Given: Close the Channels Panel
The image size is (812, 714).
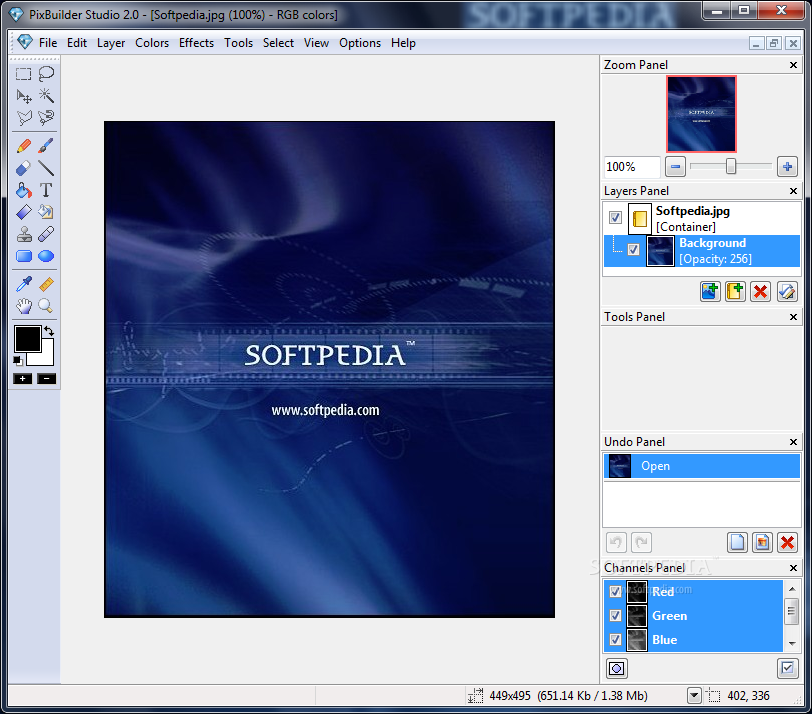Looking at the screenshot, I should 793,568.
